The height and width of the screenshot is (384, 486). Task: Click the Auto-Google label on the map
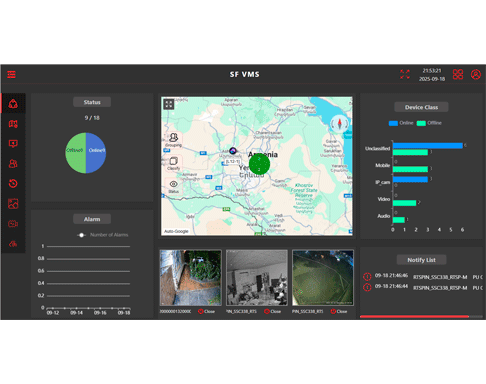point(176,231)
